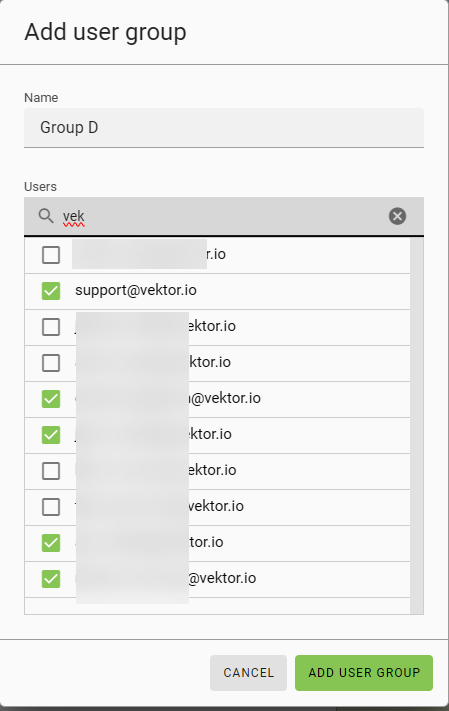This screenshot has width=449, height=711.
Task: Click the Cancel button
Action: (x=248, y=672)
